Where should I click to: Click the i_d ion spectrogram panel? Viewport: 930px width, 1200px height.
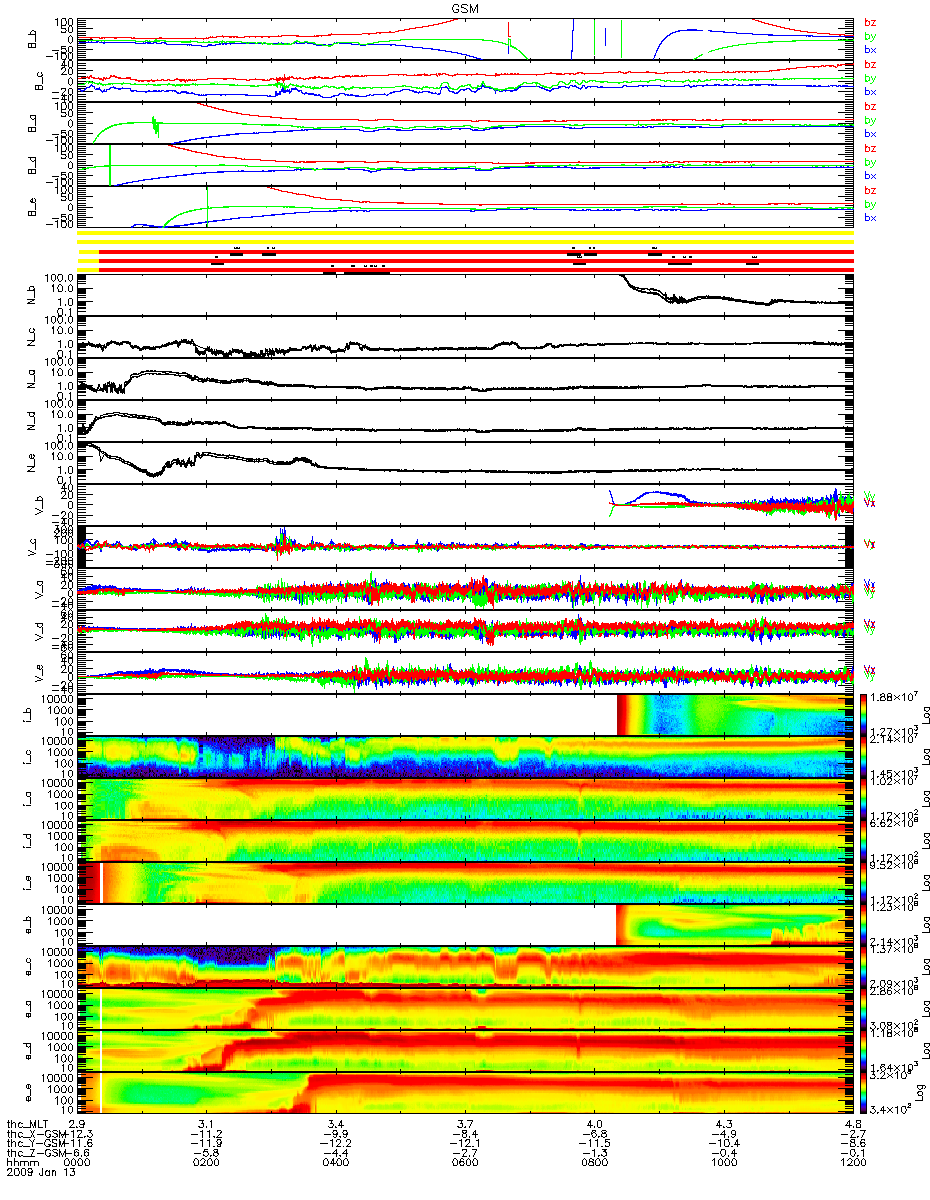pyautogui.click(x=466, y=841)
